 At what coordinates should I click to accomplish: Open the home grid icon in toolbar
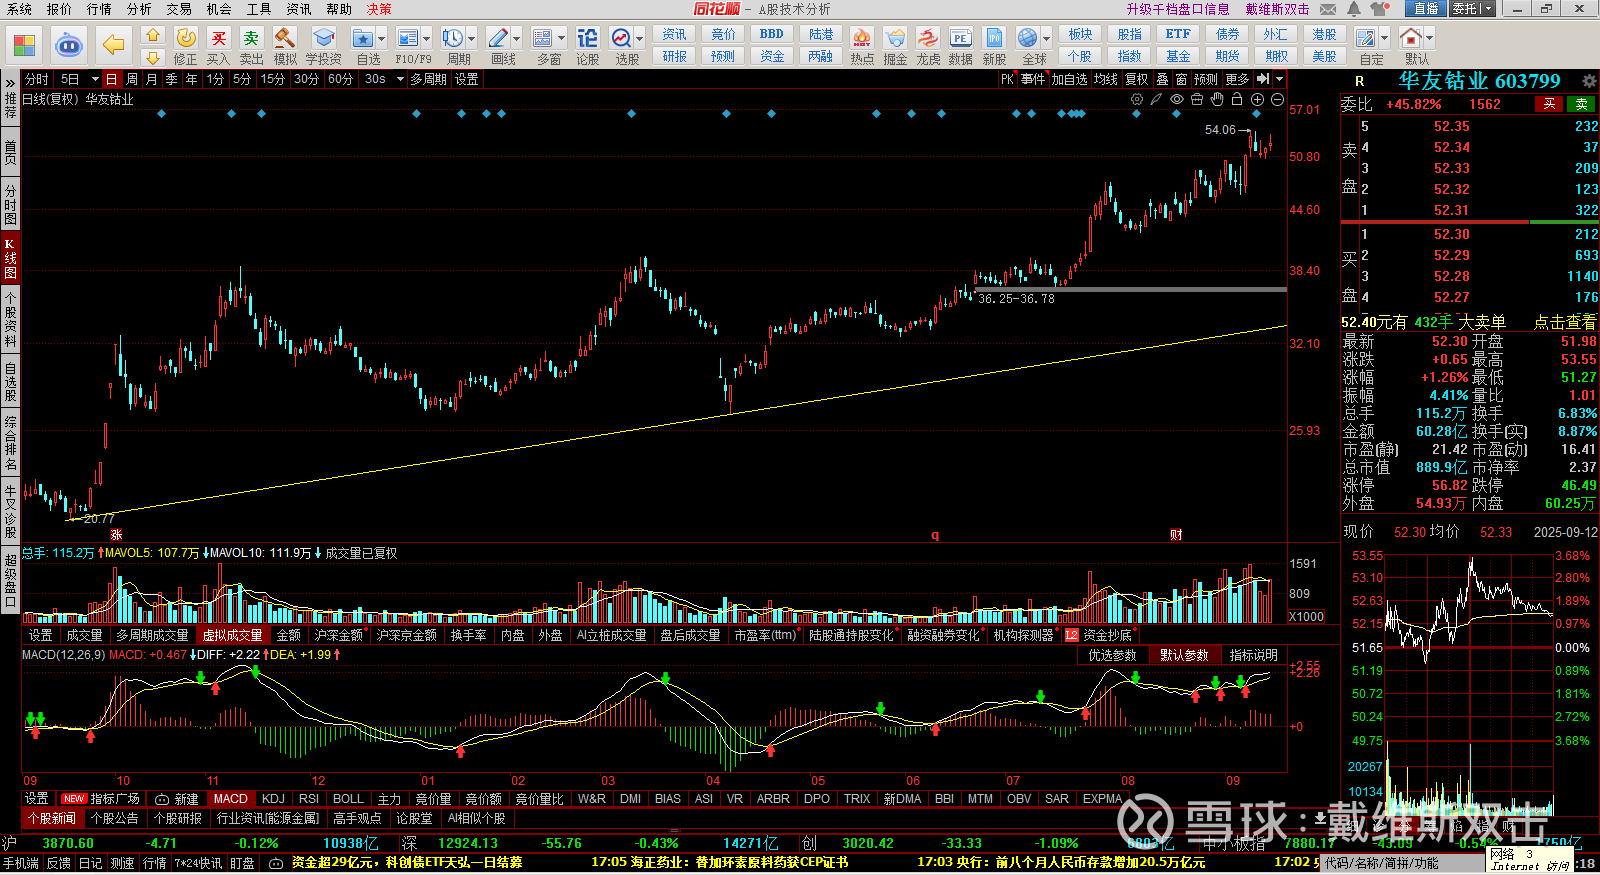click(24, 45)
